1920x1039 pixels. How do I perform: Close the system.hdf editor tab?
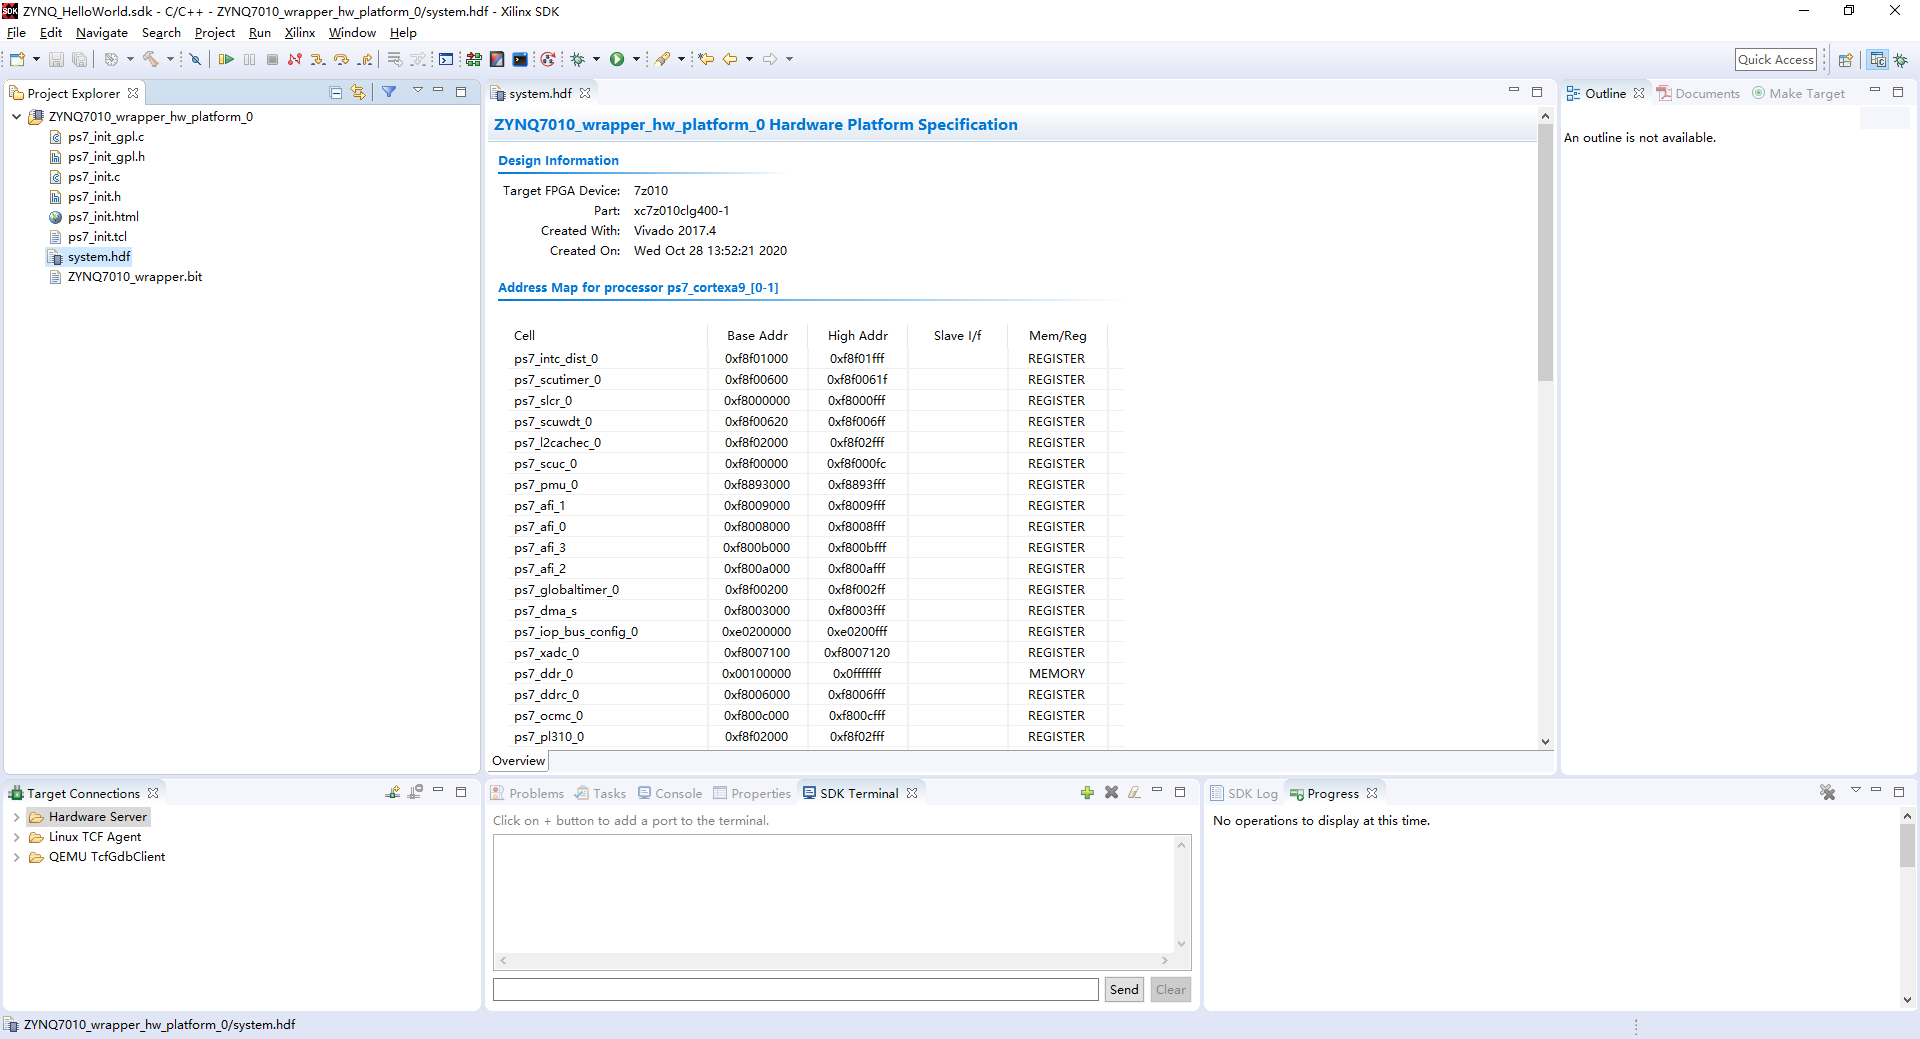(x=585, y=93)
